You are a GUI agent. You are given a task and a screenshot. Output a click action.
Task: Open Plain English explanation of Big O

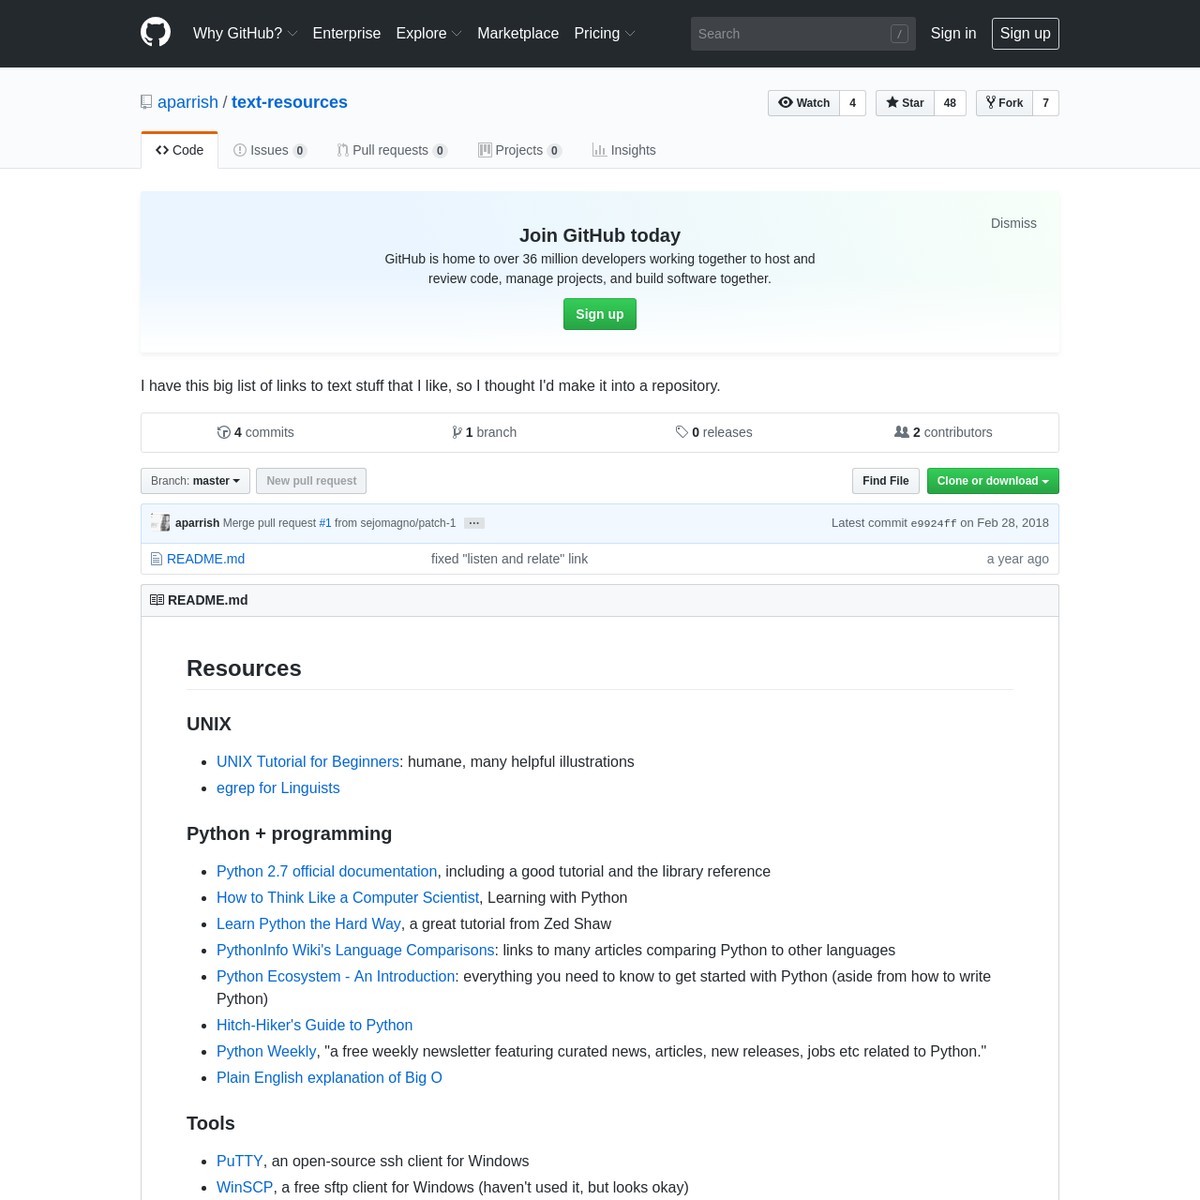pyautogui.click(x=330, y=1077)
